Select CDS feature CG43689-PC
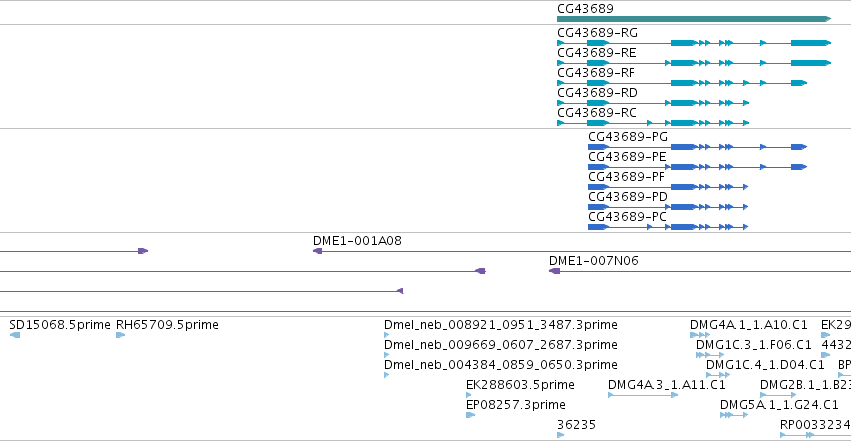Viewport: 851px width, 441px height. pyautogui.click(x=668, y=227)
